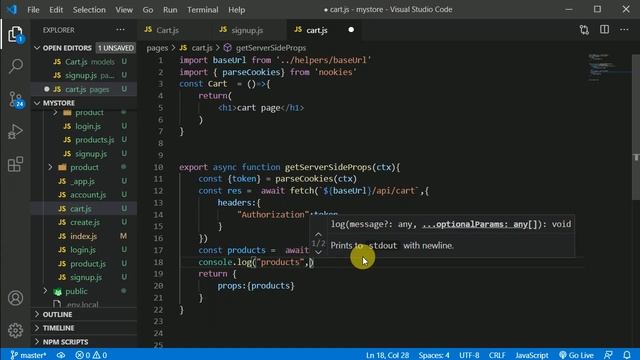Open the Explorer view in activity bar
This screenshot has width=640, height=360.
coord(16,34)
